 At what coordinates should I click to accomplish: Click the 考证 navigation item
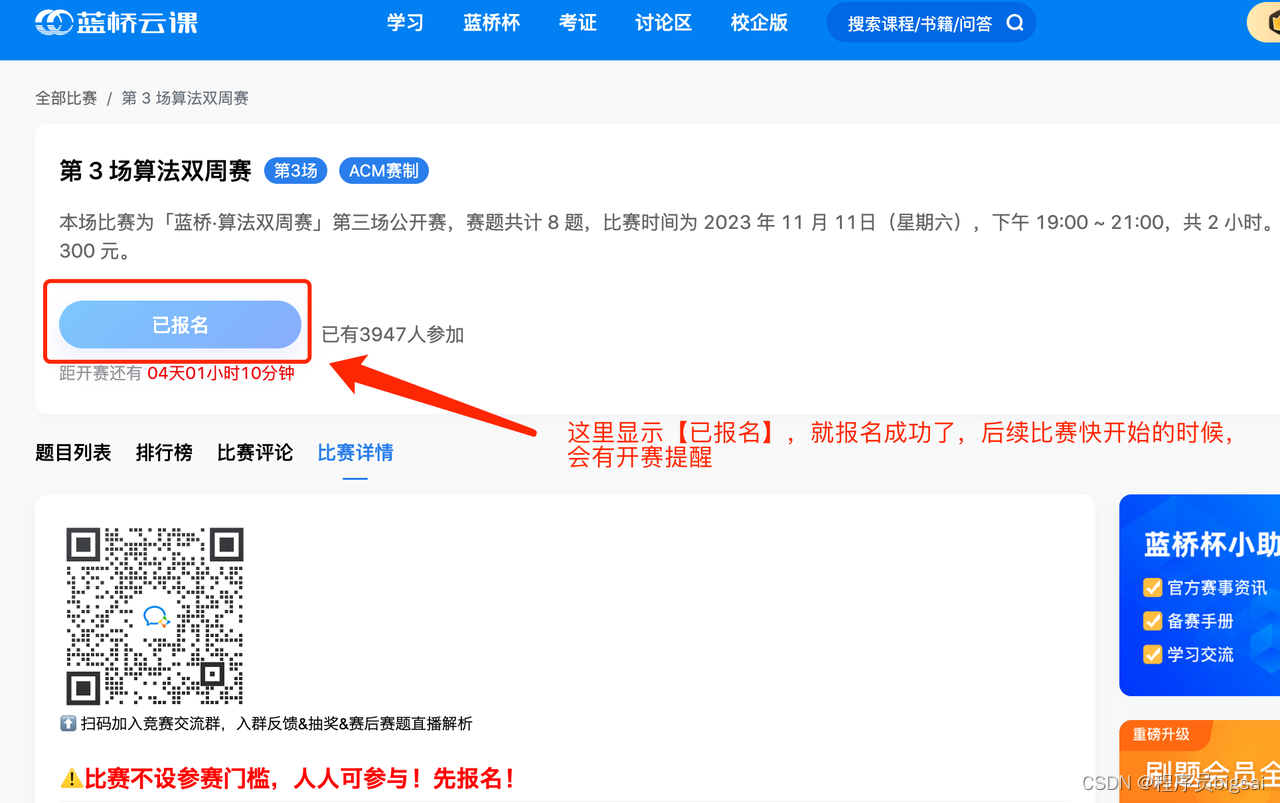(x=578, y=22)
